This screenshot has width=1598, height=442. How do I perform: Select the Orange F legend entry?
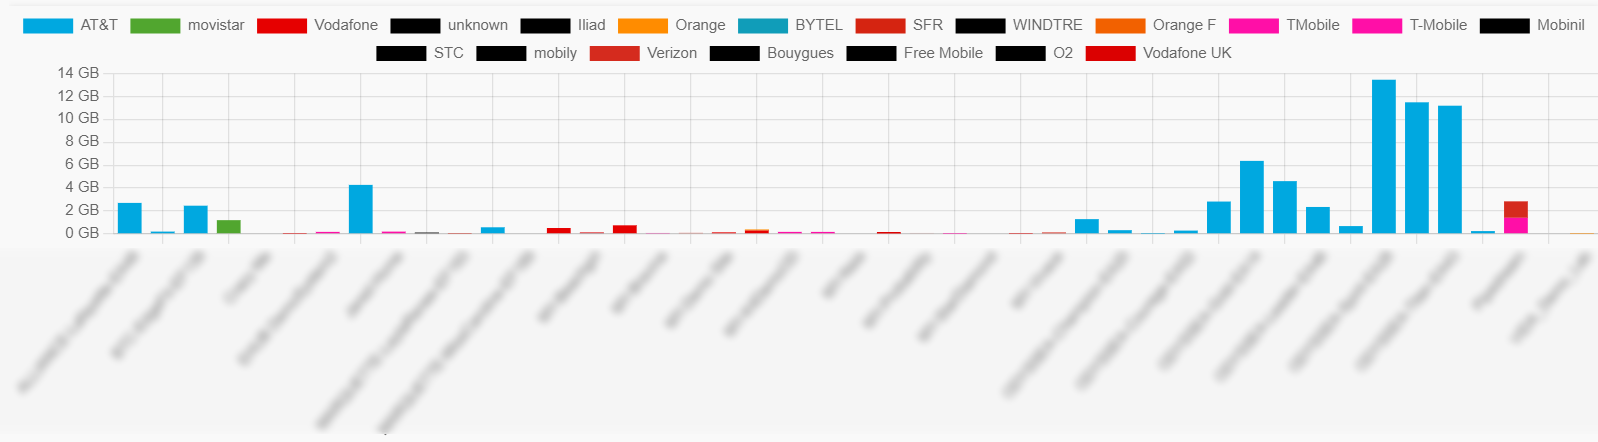point(1155,25)
